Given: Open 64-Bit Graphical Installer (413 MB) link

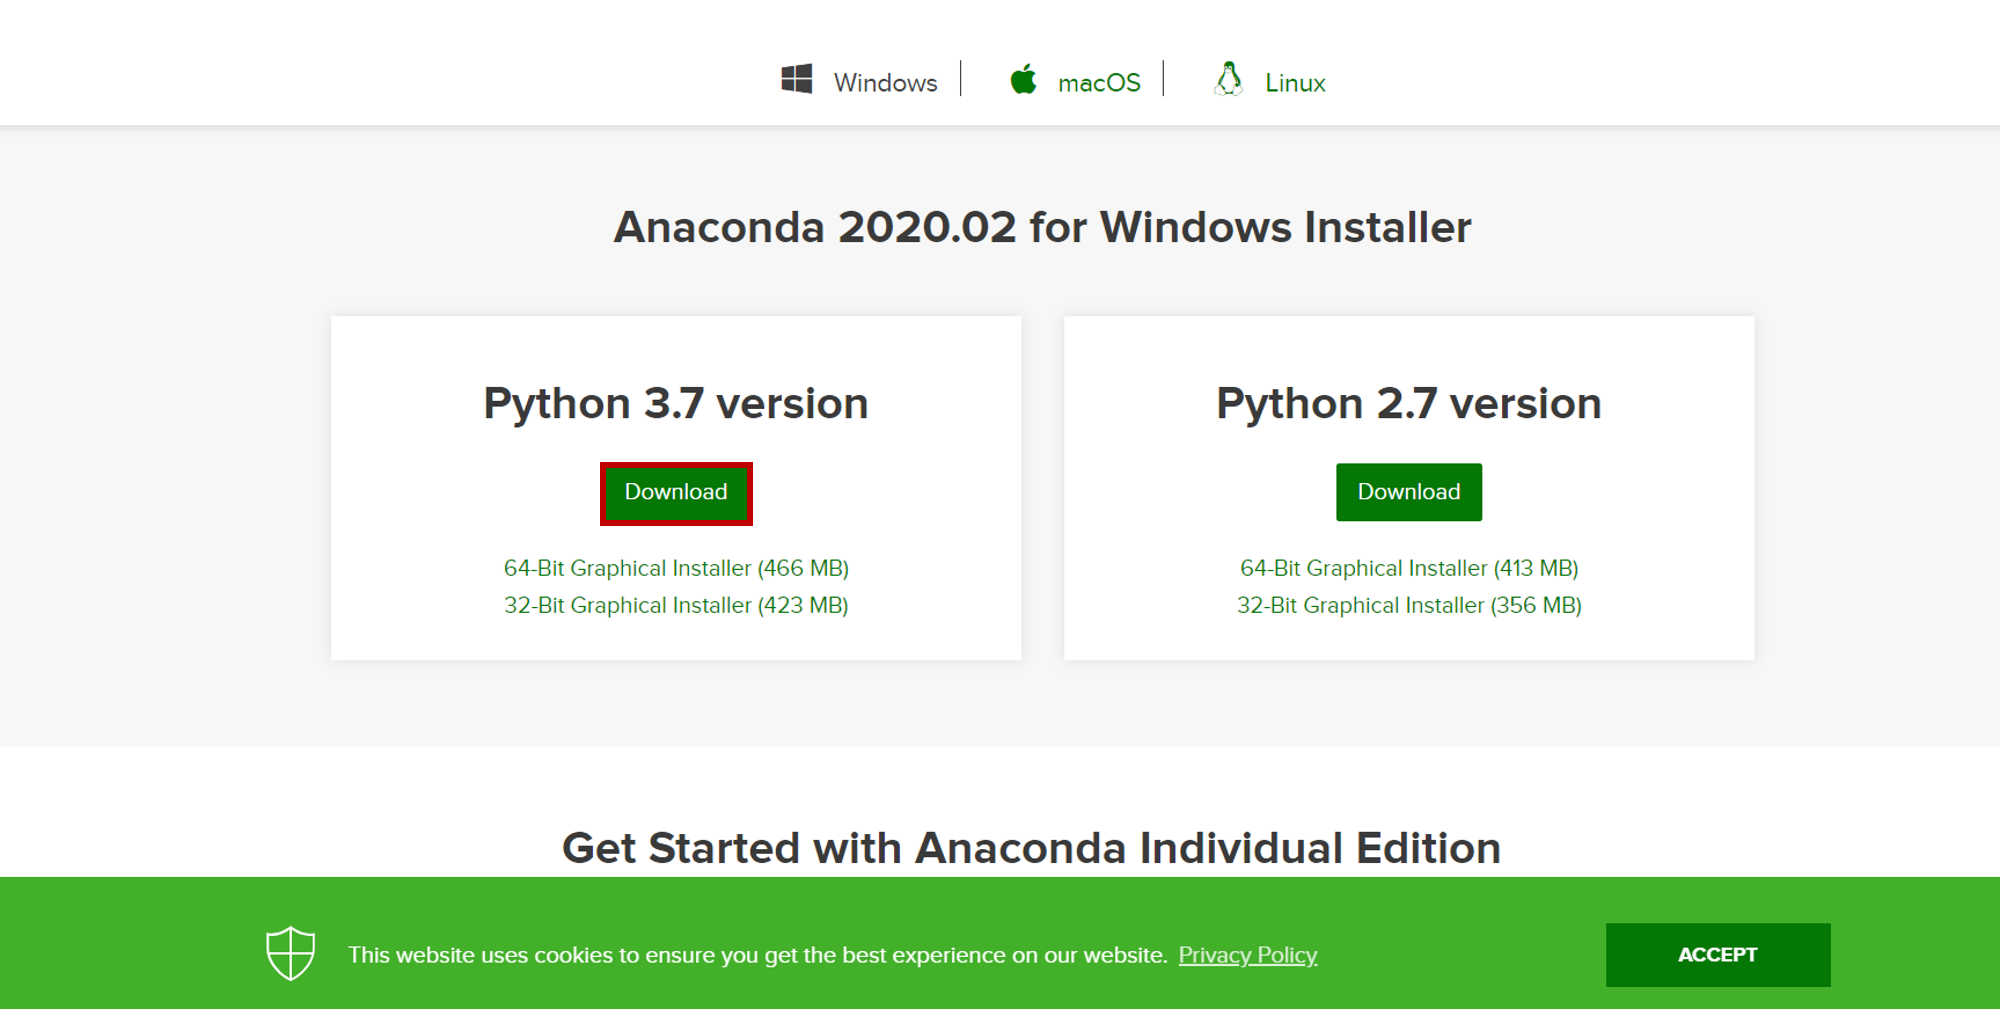Looking at the screenshot, I should [1409, 568].
